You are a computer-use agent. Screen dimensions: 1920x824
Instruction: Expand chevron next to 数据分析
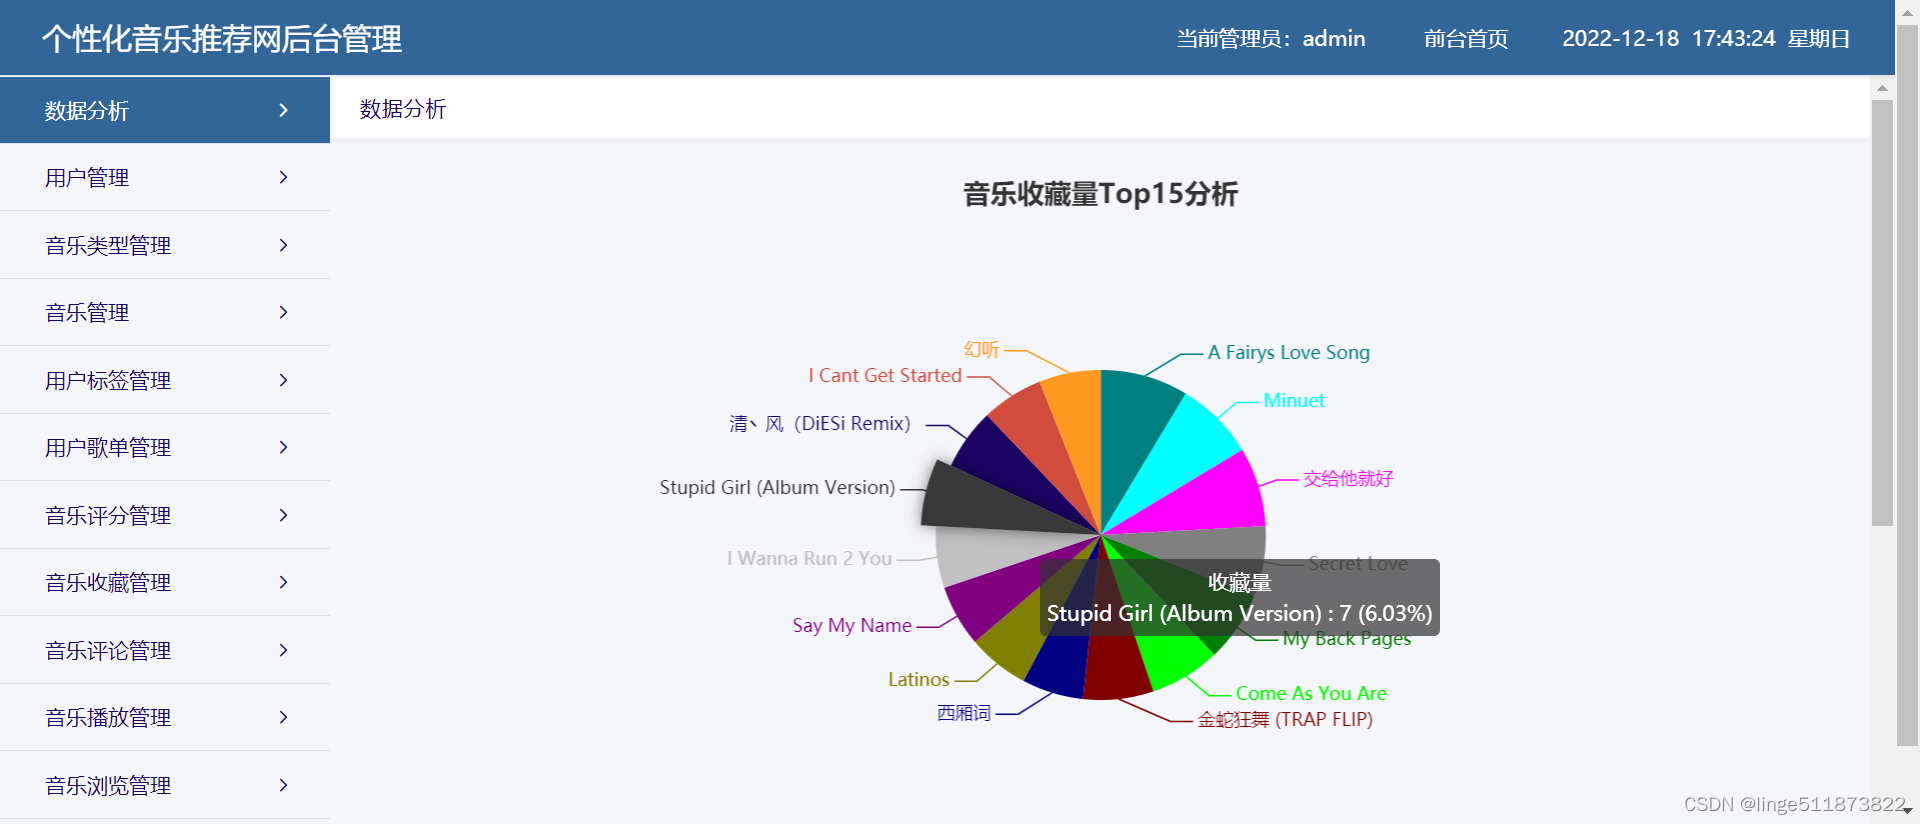284,110
